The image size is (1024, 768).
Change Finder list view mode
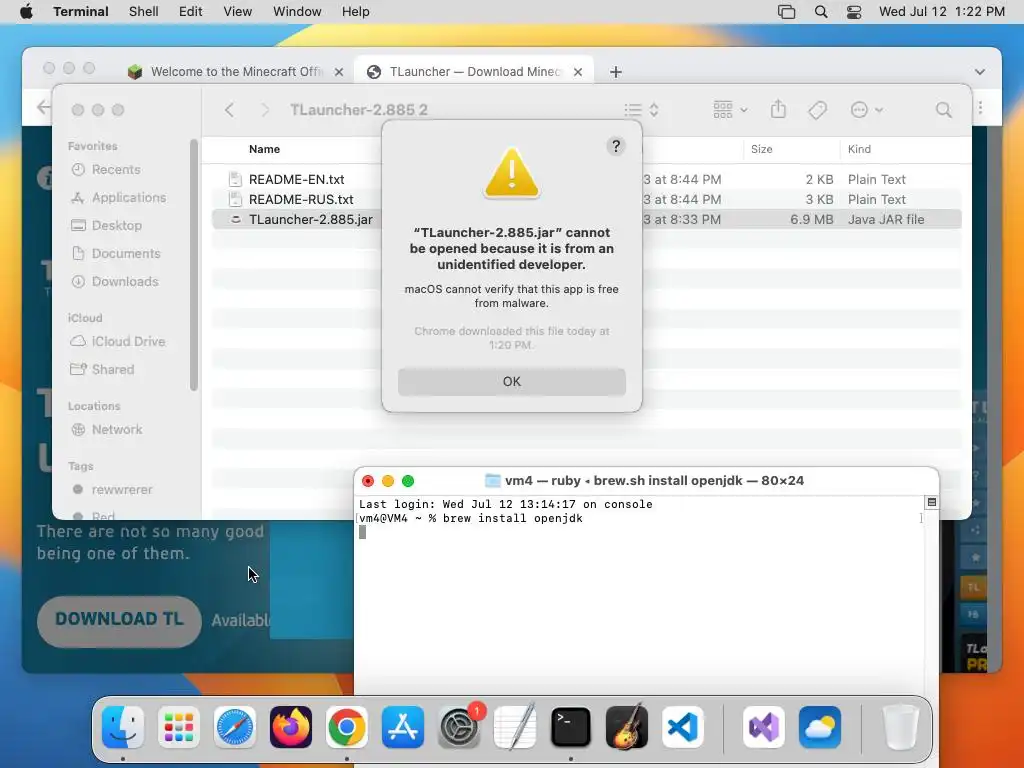click(x=641, y=110)
